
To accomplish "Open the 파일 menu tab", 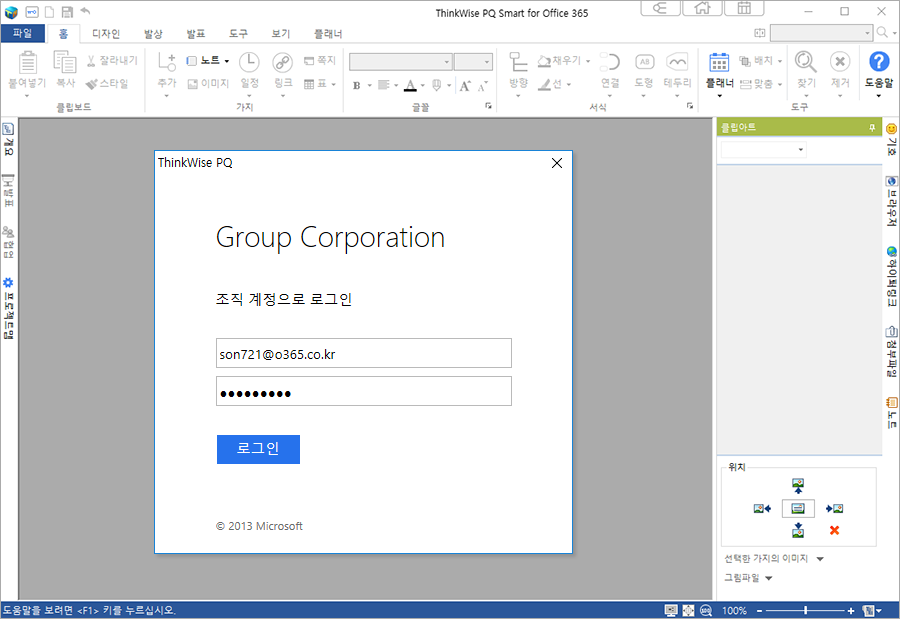I will click(x=22, y=33).
